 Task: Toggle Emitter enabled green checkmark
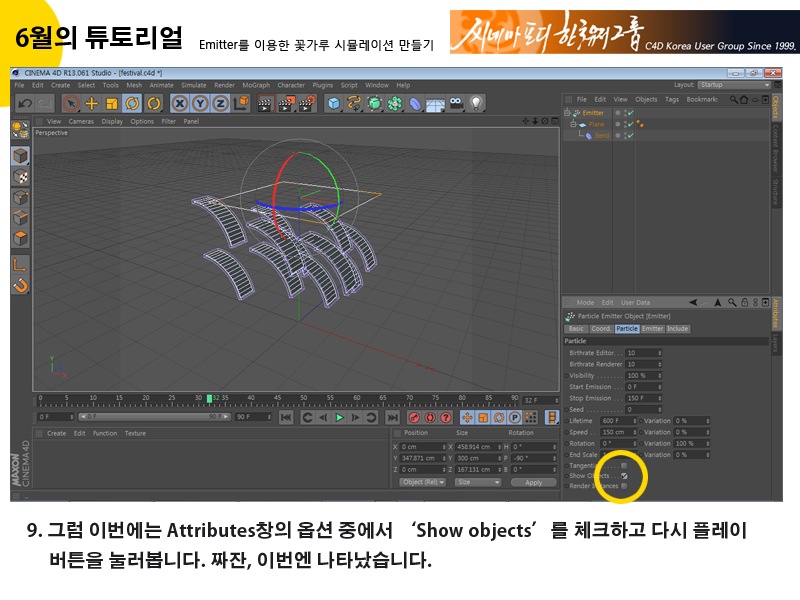tap(631, 113)
